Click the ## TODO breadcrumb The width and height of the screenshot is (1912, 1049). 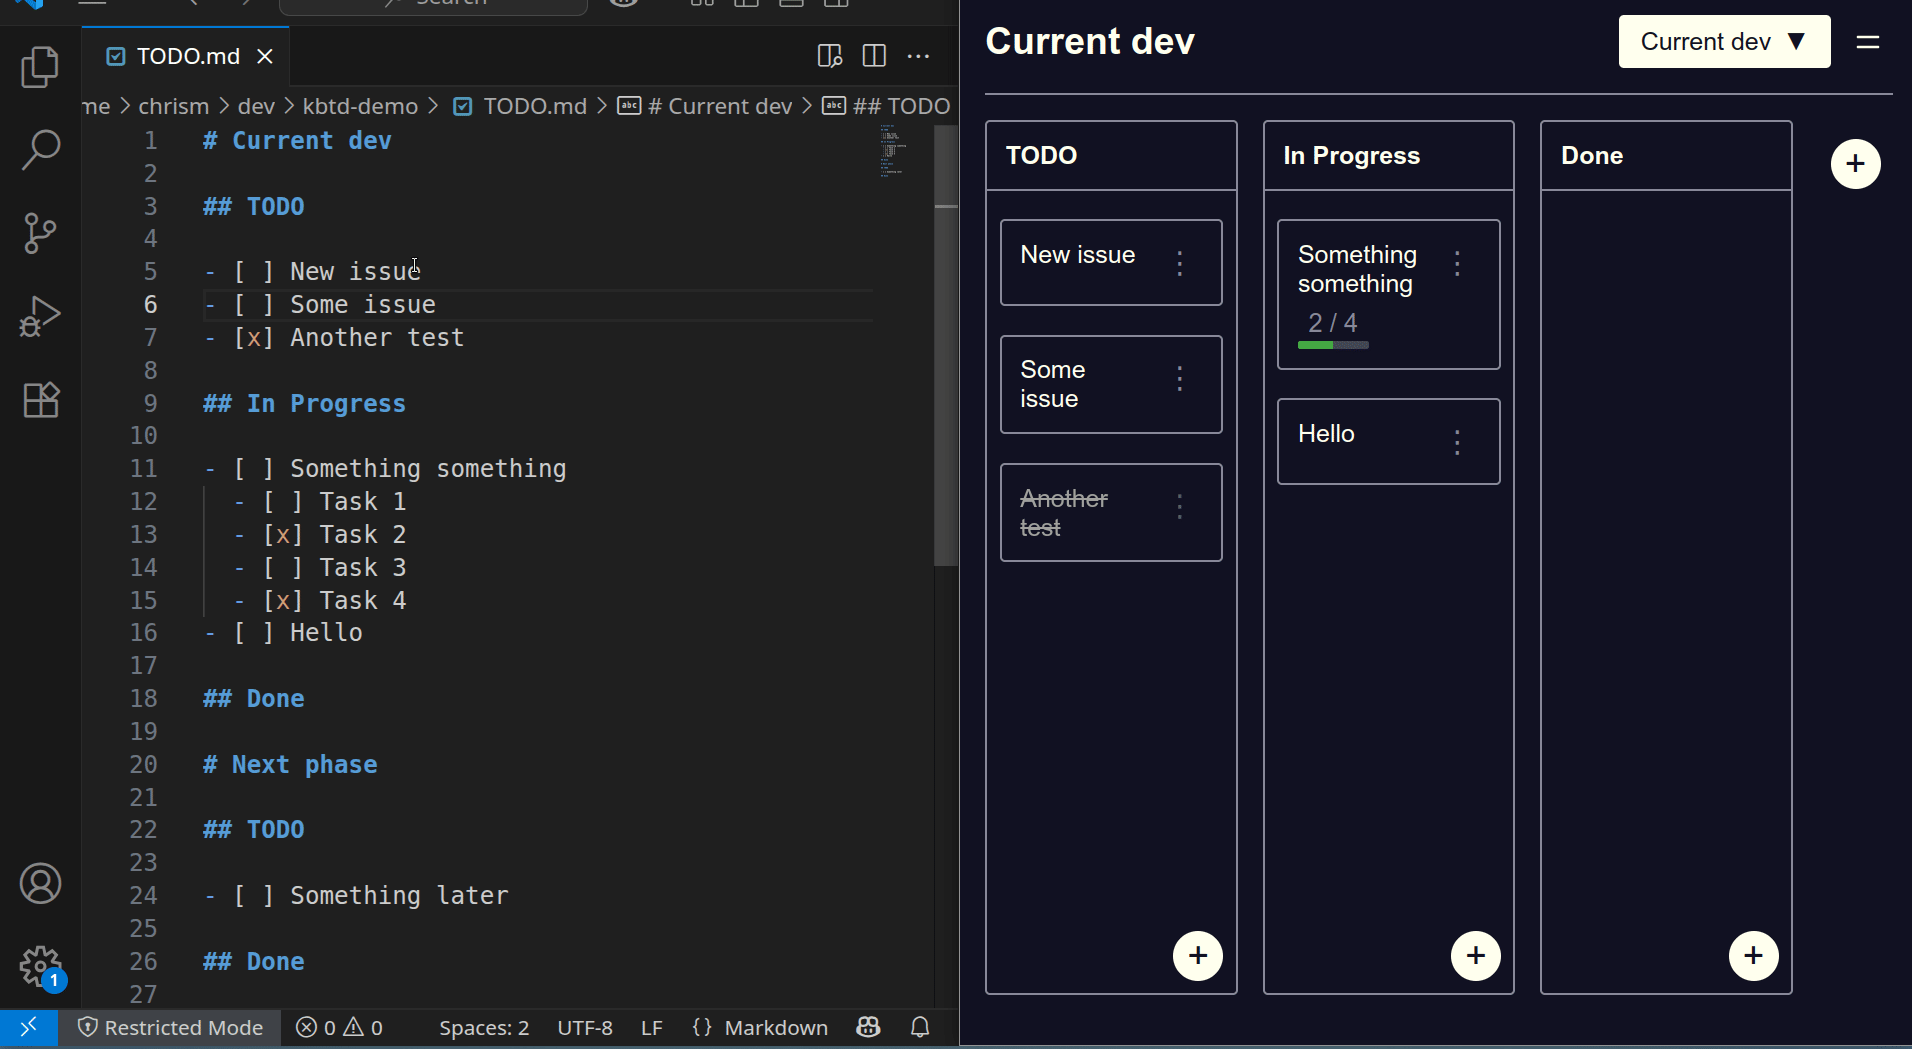click(x=886, y=106)
